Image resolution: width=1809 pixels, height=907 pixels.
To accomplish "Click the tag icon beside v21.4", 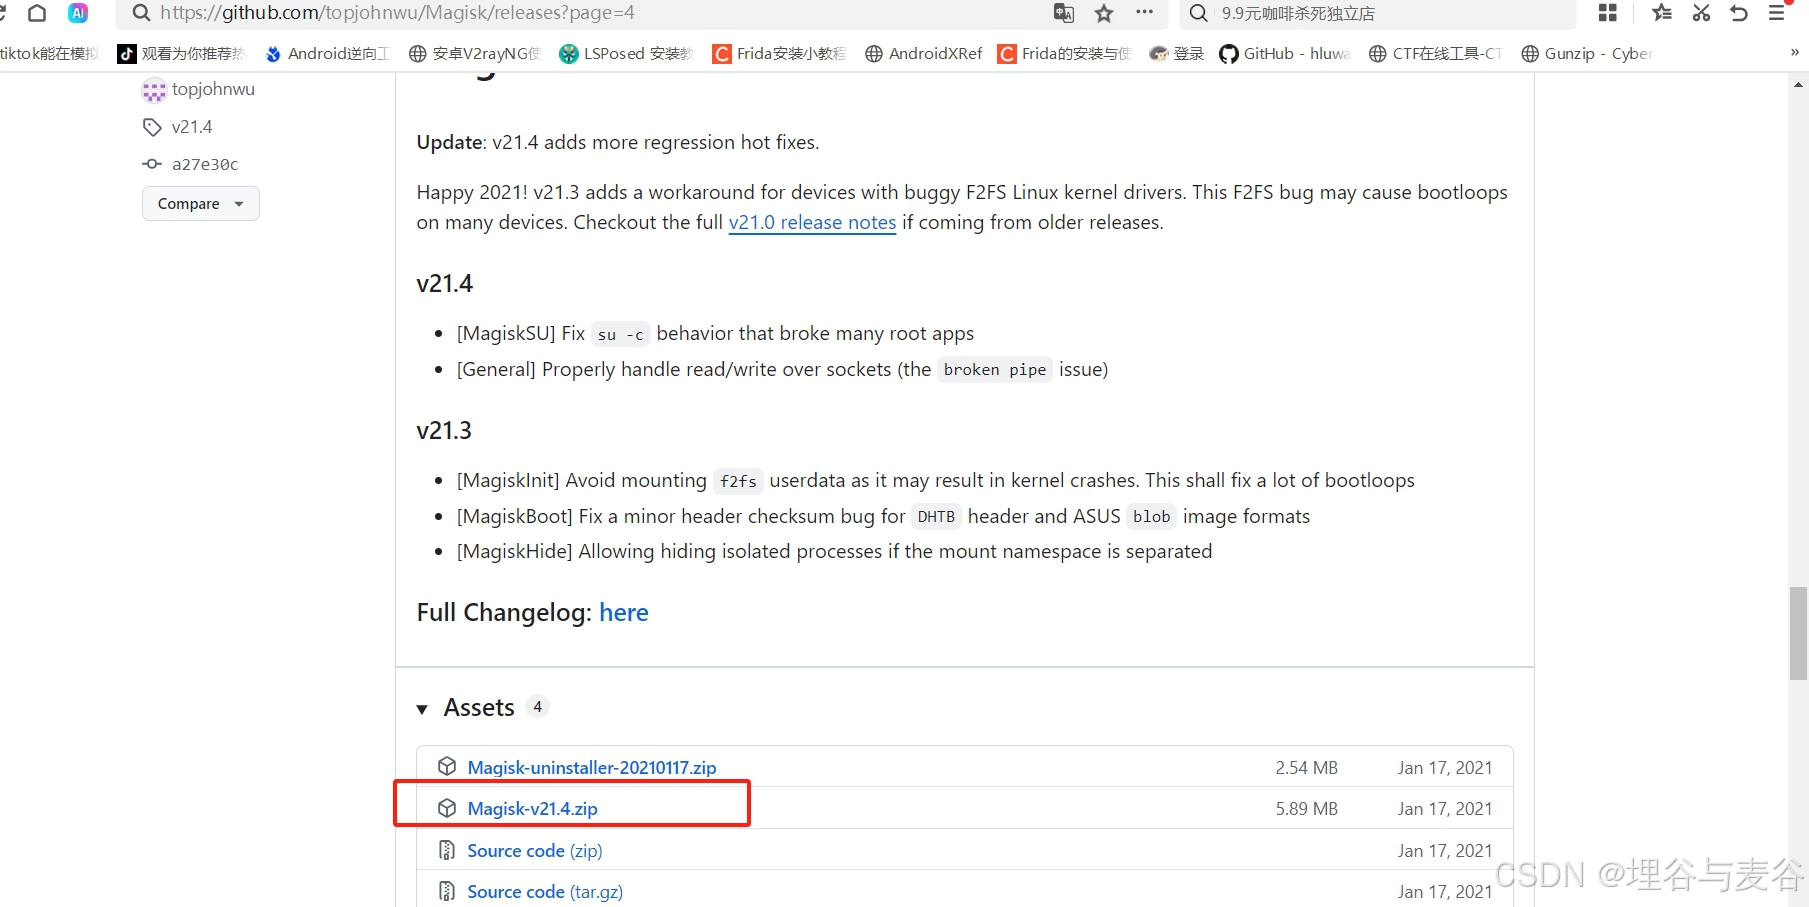I will tap(152, 127).
